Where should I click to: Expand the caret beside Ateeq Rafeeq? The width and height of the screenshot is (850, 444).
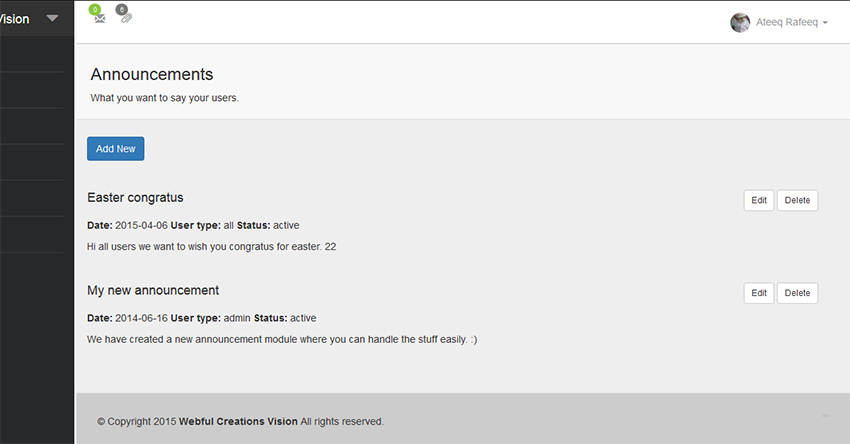point(825,23)
